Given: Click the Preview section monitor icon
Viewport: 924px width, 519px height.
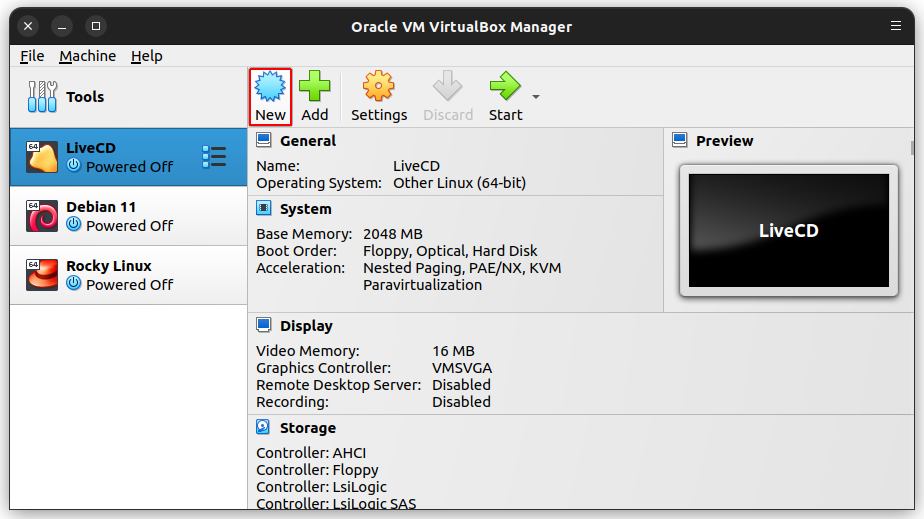Looking at the screenshot, I should (679, 140).
